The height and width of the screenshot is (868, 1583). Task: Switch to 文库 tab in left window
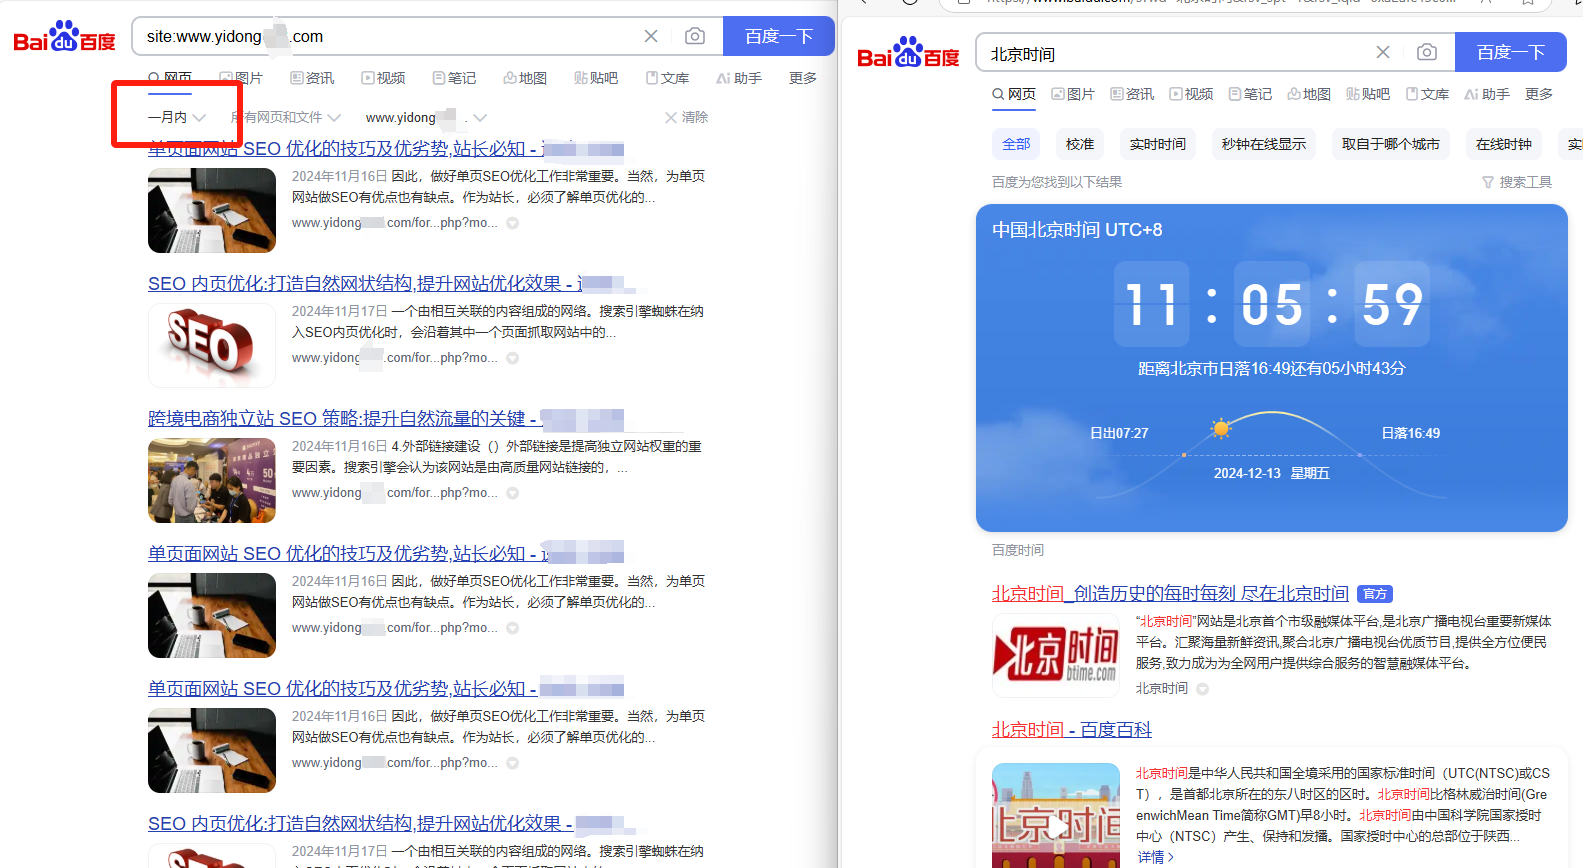click(667, 78)
